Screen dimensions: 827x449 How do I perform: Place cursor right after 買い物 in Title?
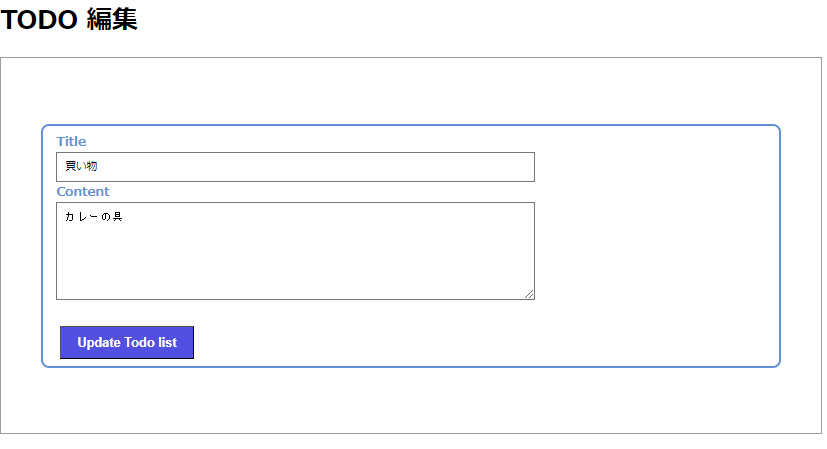(99, 167)
